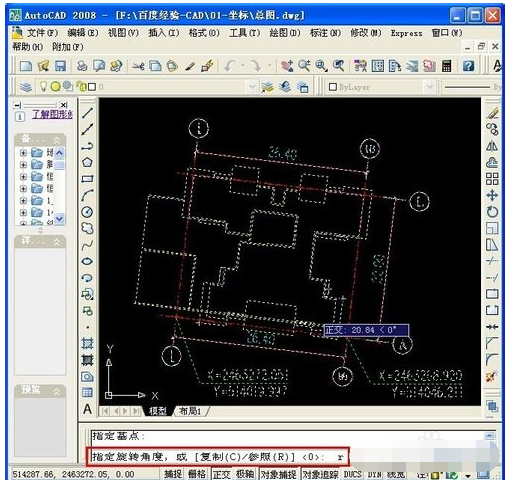Activate the Rotate modify tool

[x=492, y=212]
